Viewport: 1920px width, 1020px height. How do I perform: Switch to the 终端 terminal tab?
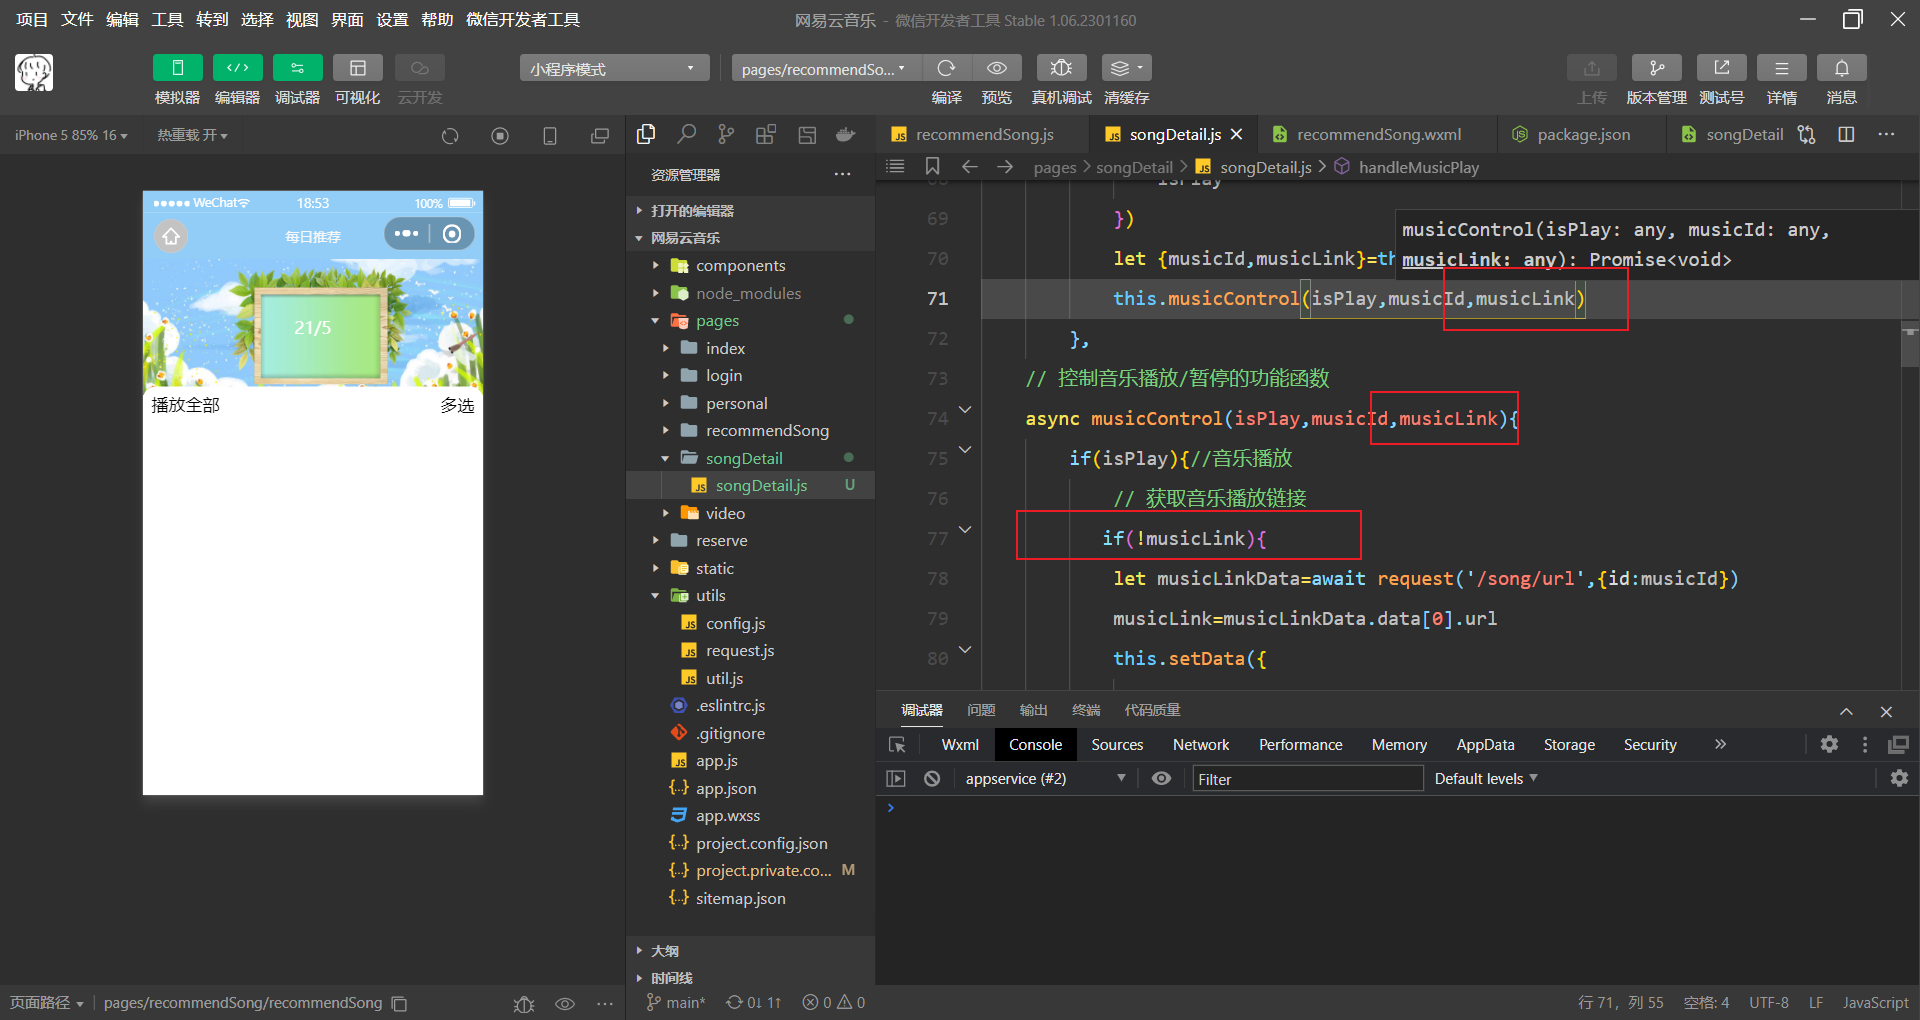pyautogui.click(x=1086, y=710)
